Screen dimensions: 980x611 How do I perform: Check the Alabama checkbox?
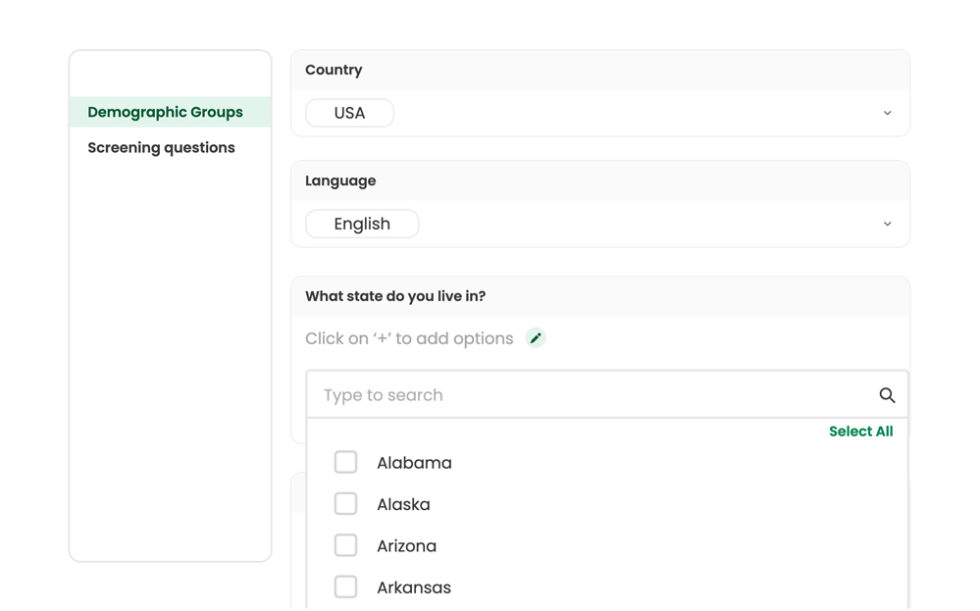point(346,462)
